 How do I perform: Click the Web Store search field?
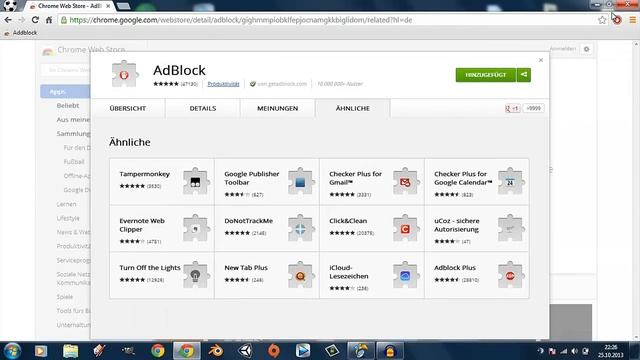66,70
